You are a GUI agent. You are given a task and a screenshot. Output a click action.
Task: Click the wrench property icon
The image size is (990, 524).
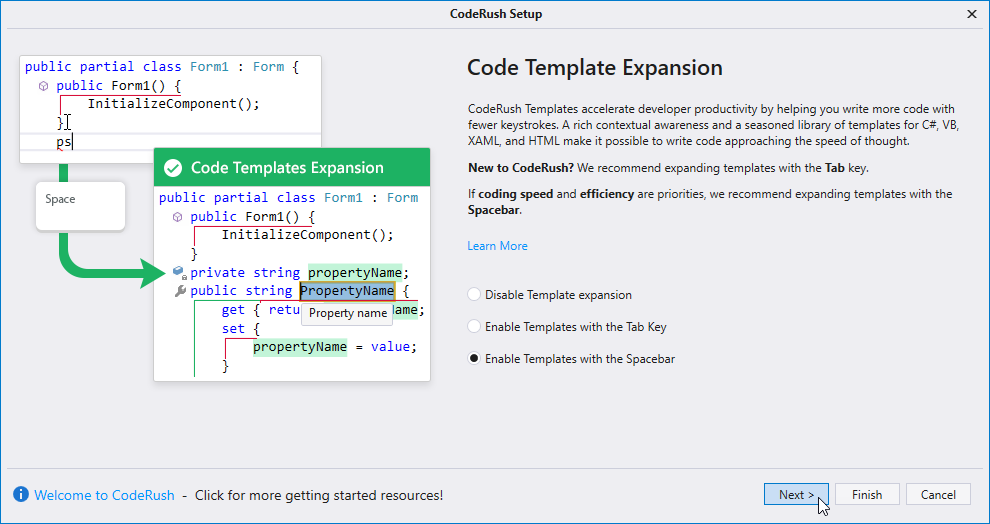click(179, 291)
